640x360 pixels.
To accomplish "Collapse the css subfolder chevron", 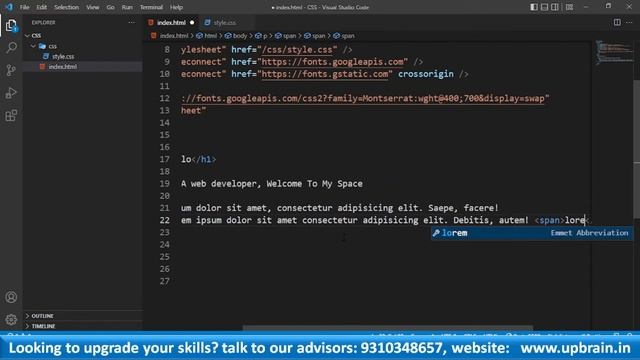I will [33, 46].
